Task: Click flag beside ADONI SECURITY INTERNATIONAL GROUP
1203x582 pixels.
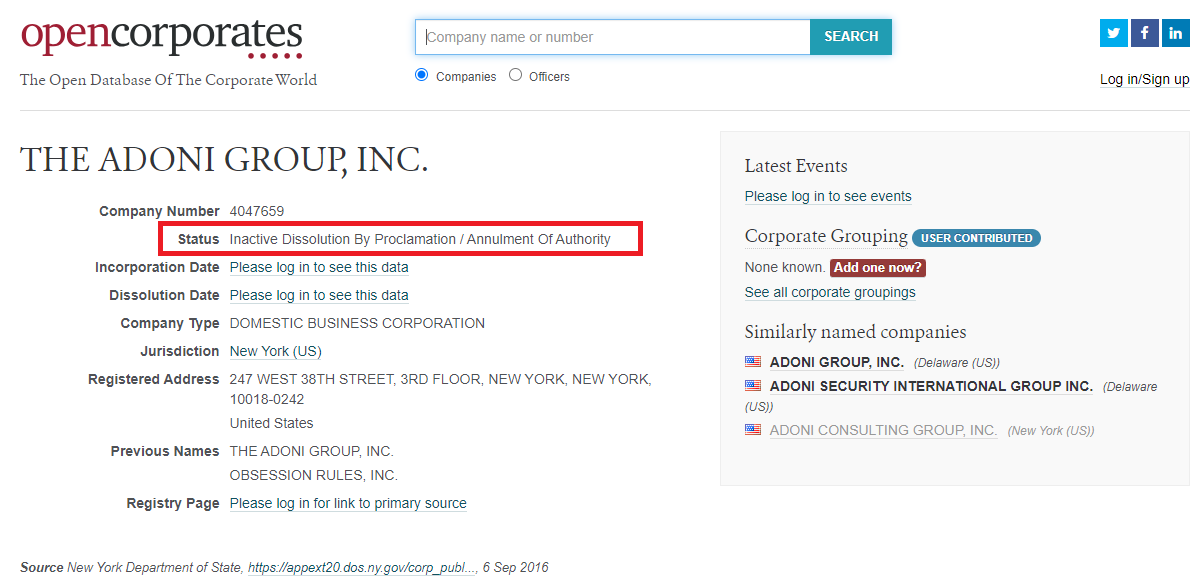Action: pyautogui.click(x=753, y=386)
